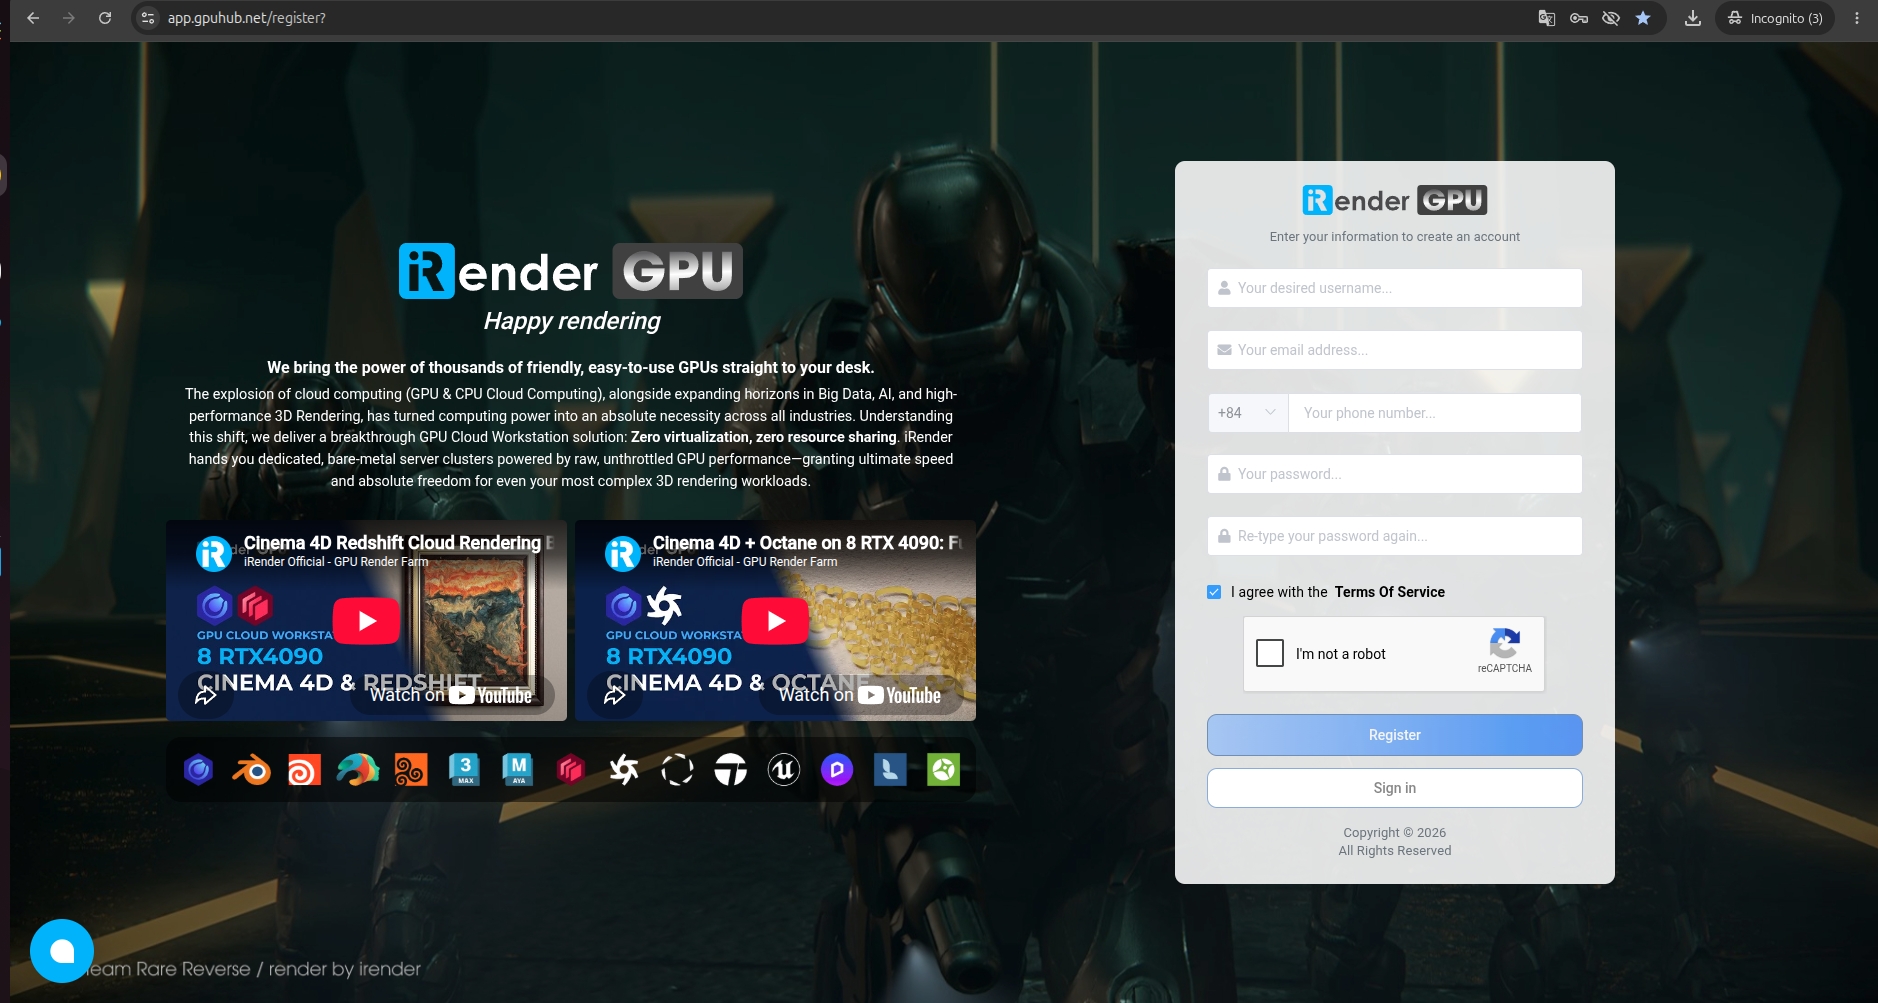Play the Cinema 4D Redshift video
The width and height of the screenshot is (1878, 1003).
(x=367, y=621)
